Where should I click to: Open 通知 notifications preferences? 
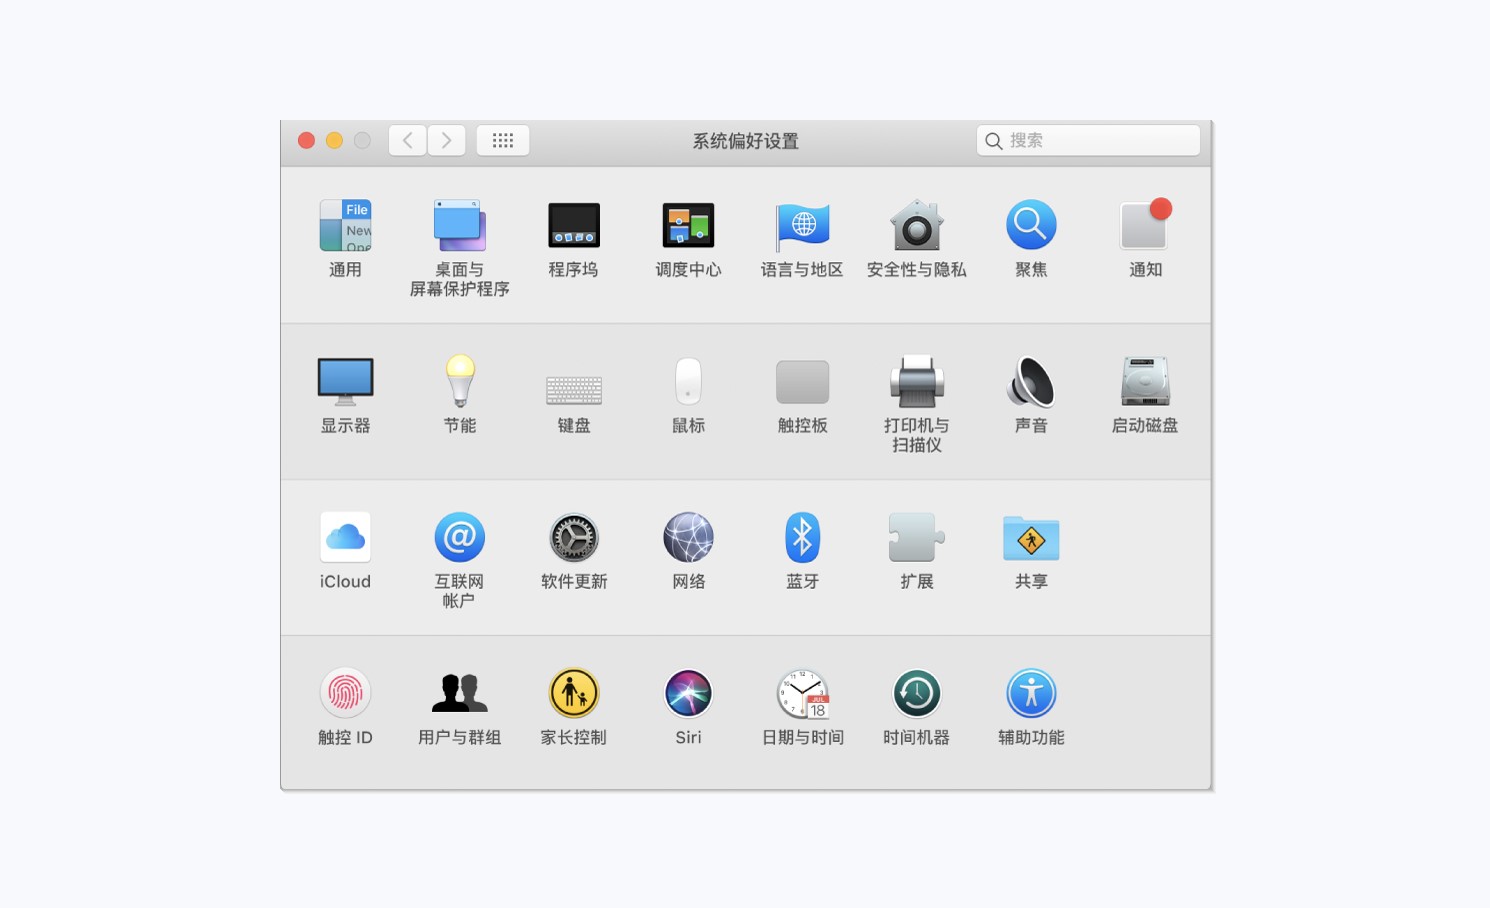pos(1145,226)
